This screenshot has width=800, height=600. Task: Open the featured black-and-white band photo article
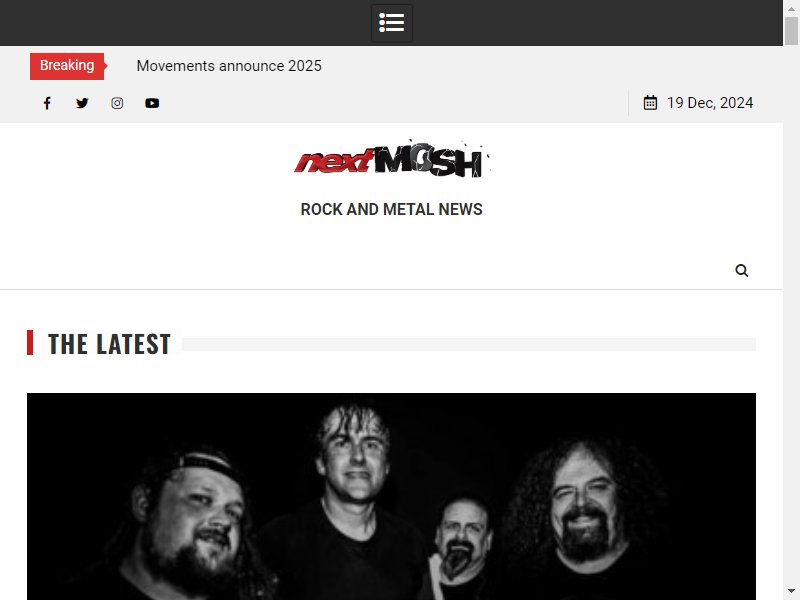[391, 496]
